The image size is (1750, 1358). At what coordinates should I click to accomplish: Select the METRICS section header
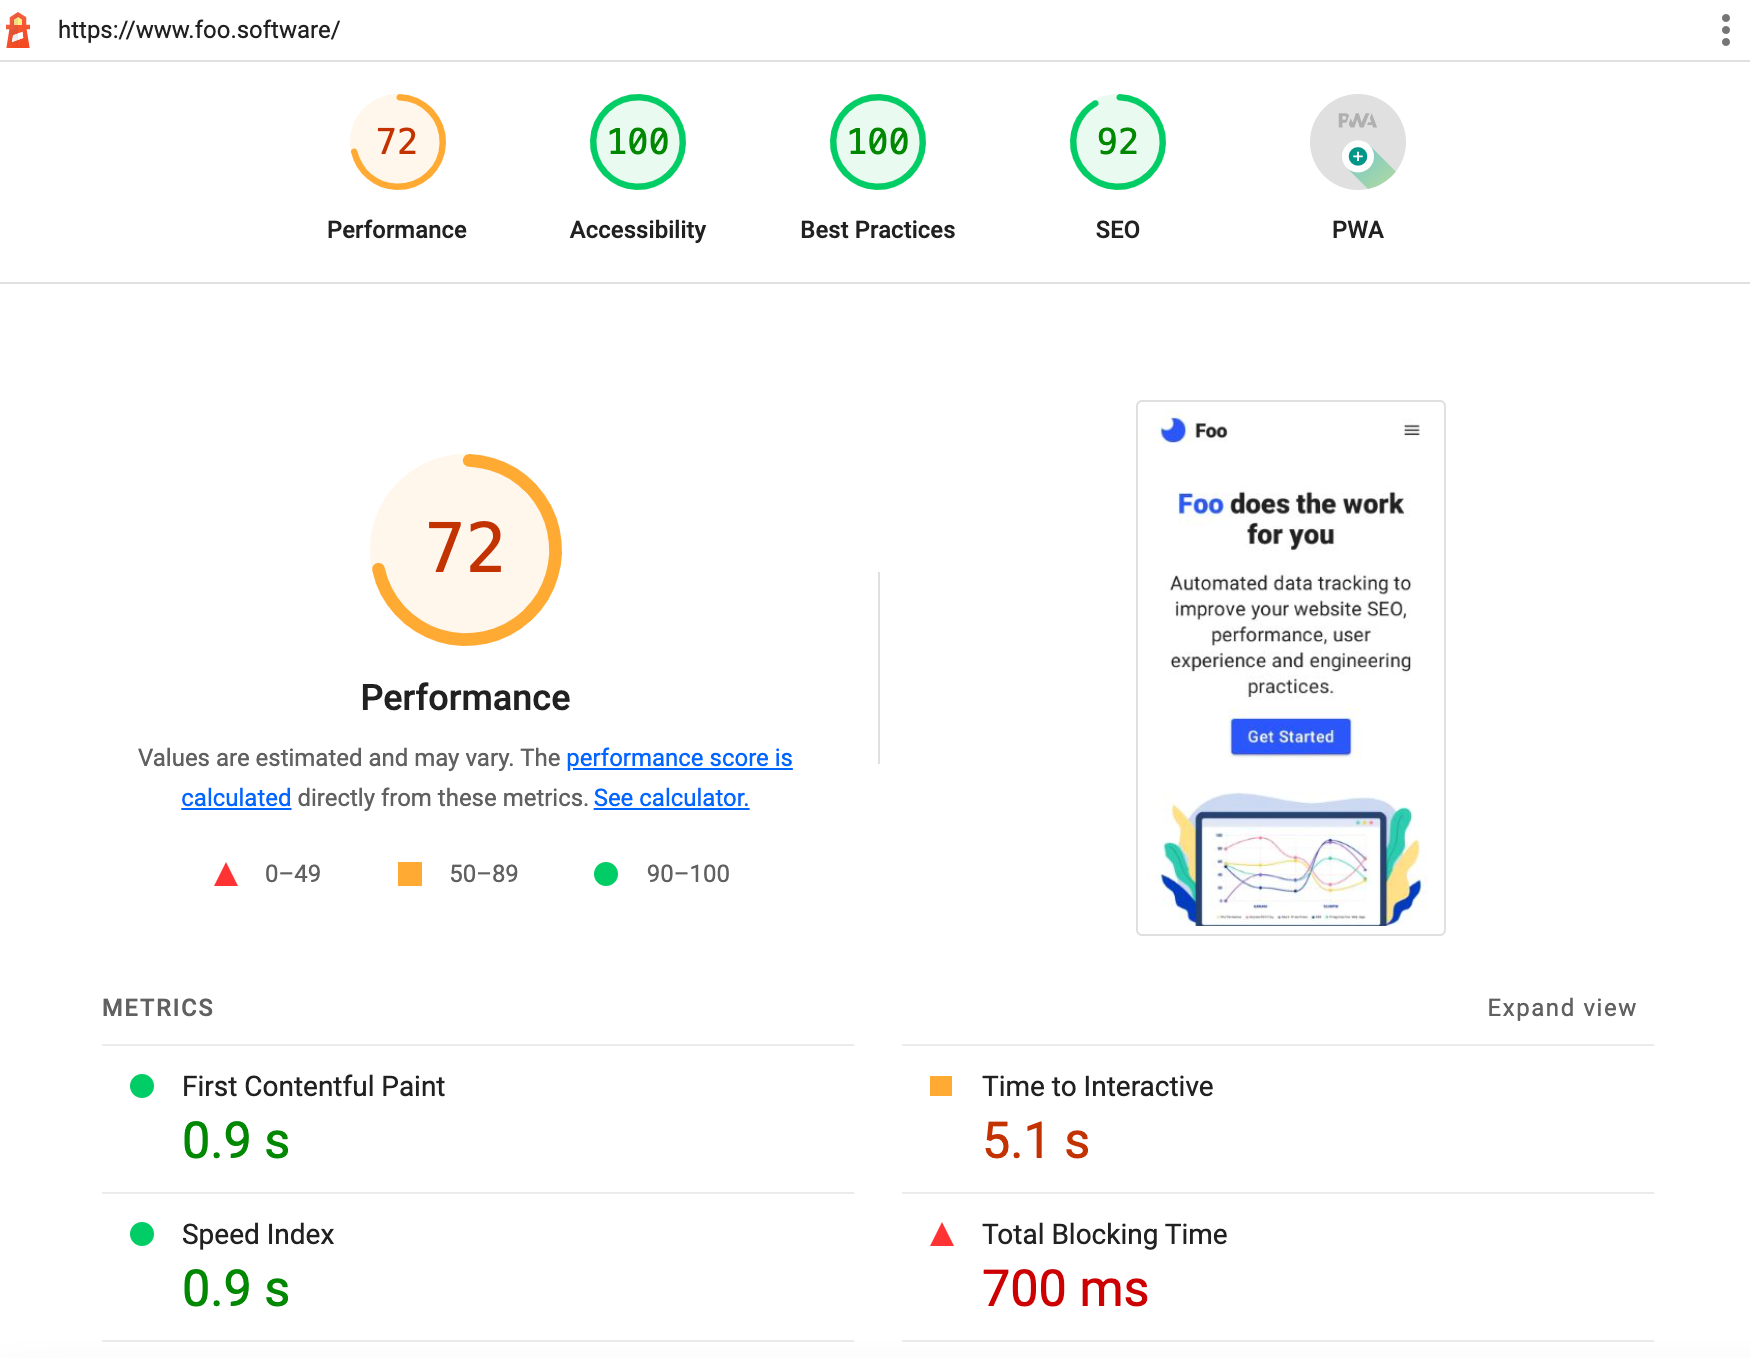pos(157,1007)
